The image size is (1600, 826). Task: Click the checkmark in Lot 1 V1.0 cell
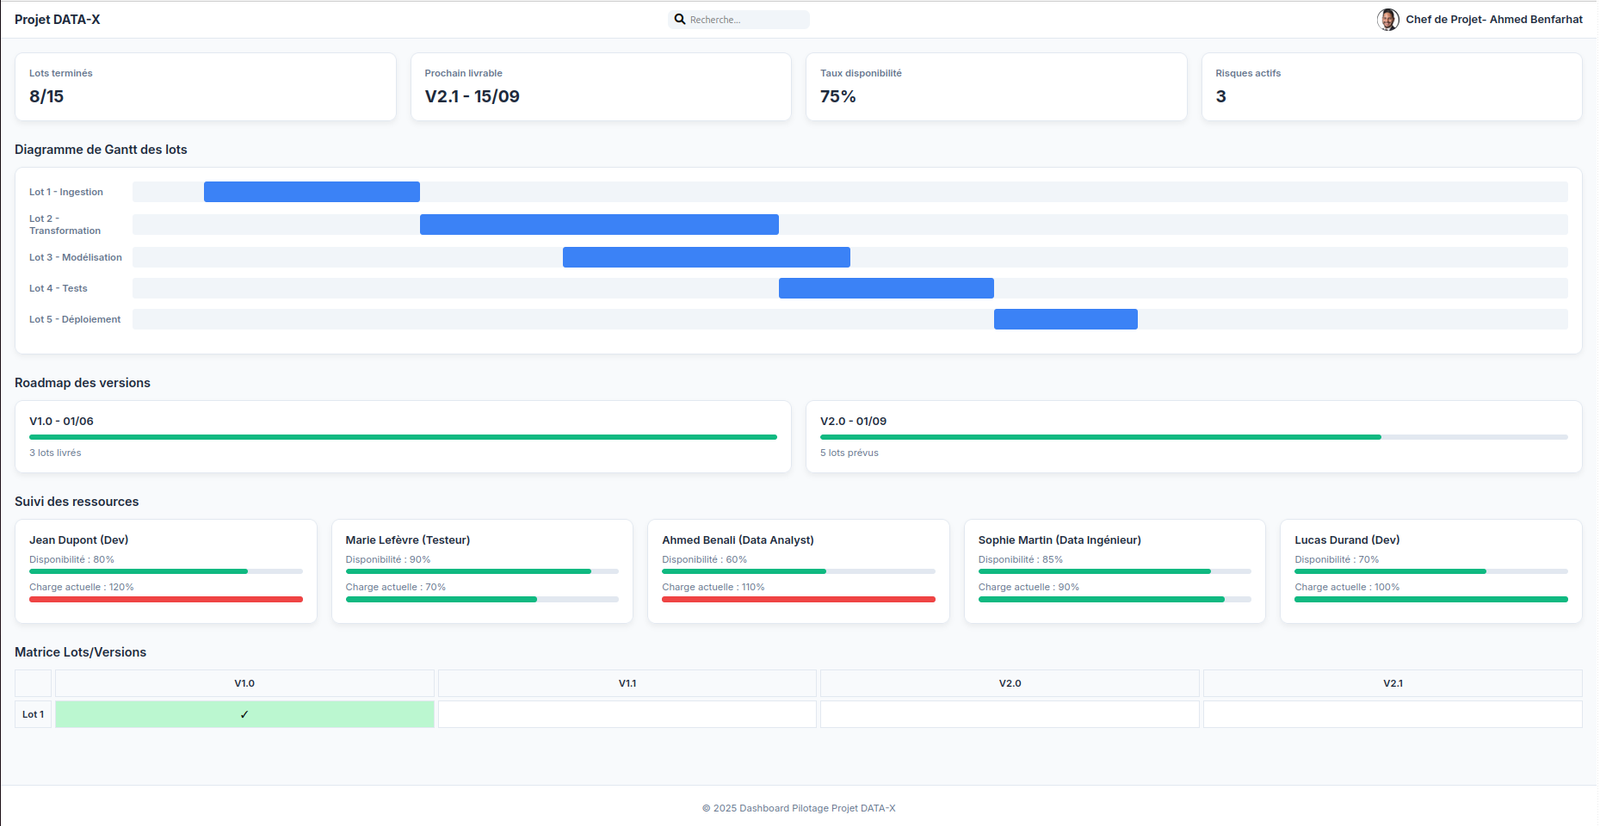tap(244, 714)
